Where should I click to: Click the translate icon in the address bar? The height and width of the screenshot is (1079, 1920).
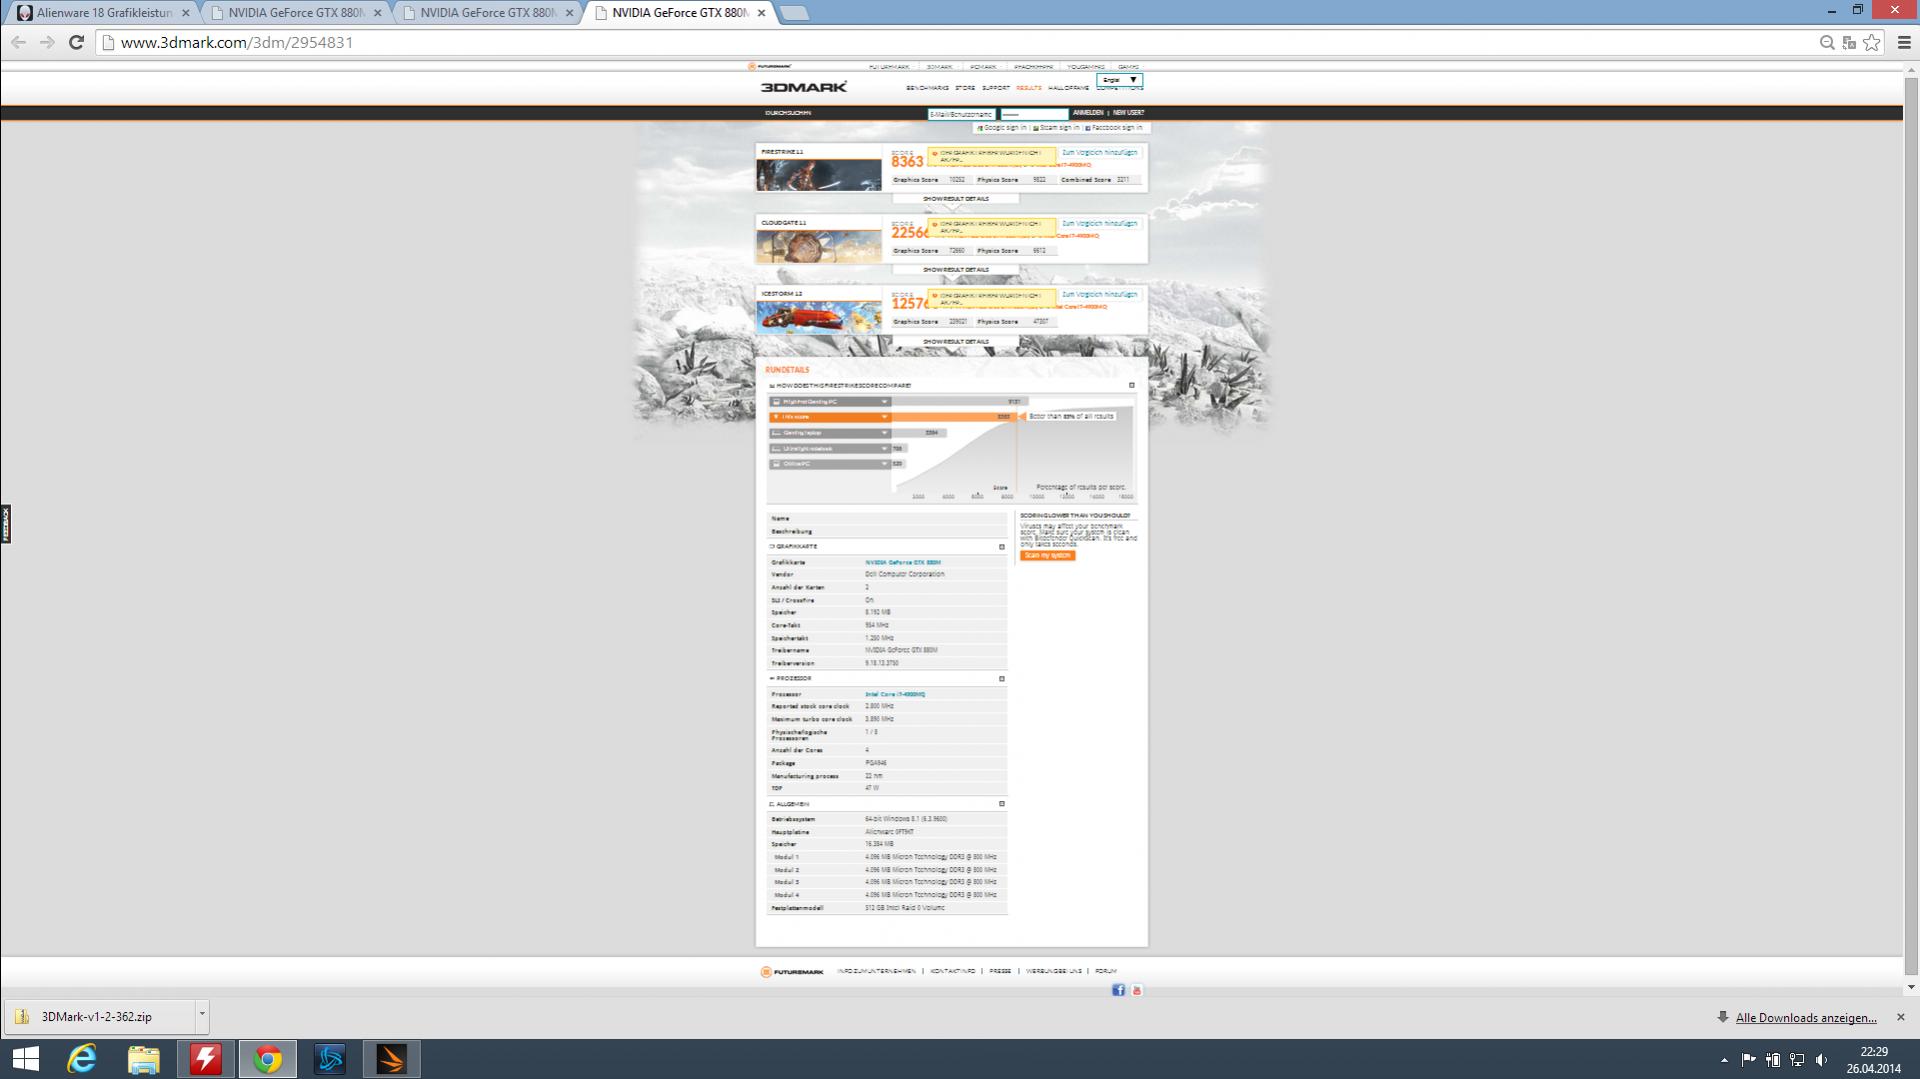point(1849,42)
